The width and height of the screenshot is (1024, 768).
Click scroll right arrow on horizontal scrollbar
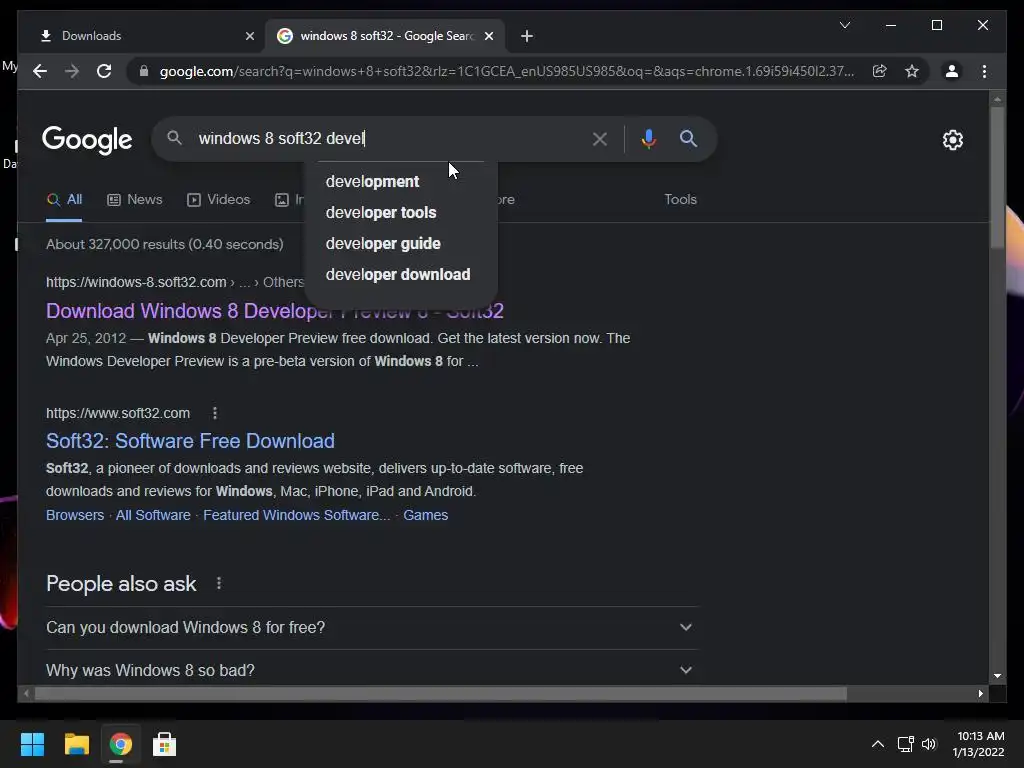(980, 694)
